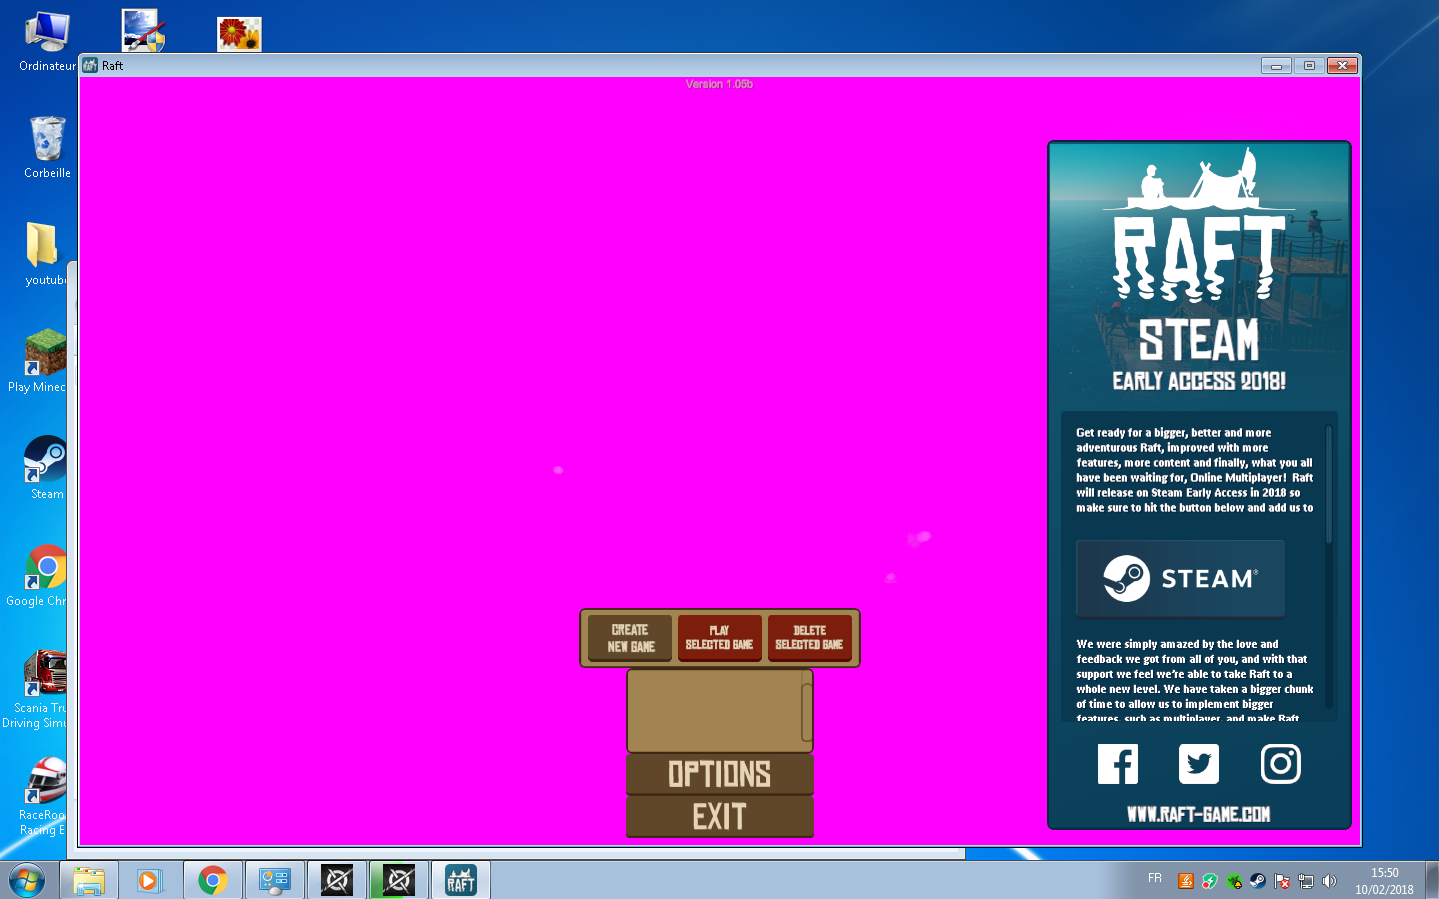Image resolution: width=1439 pixels, height=899 pixels.
Task: Open the Facebook icon in Raft panel
Action: click(1118, 764)
